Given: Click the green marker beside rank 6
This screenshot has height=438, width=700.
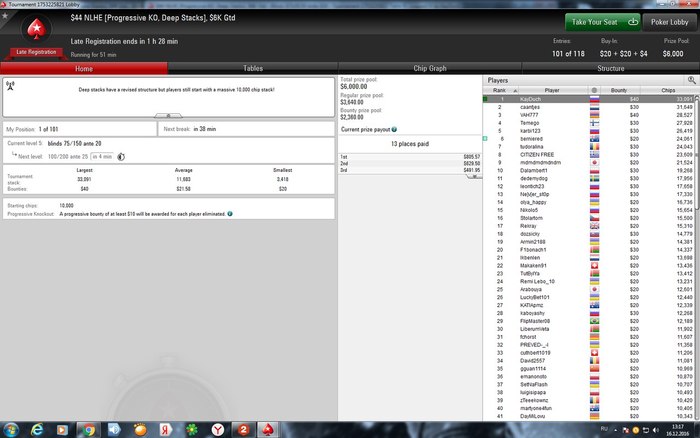Looking at the screenshot, I should coord(485,139).
